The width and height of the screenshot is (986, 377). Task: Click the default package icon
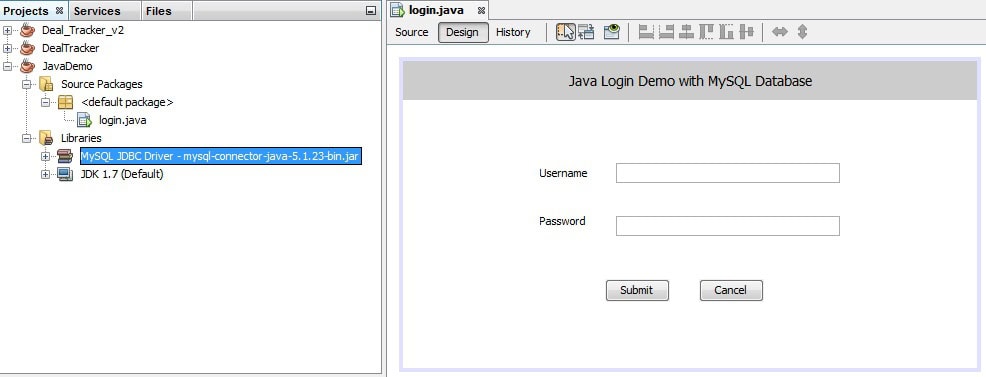(x=65, y=102)
